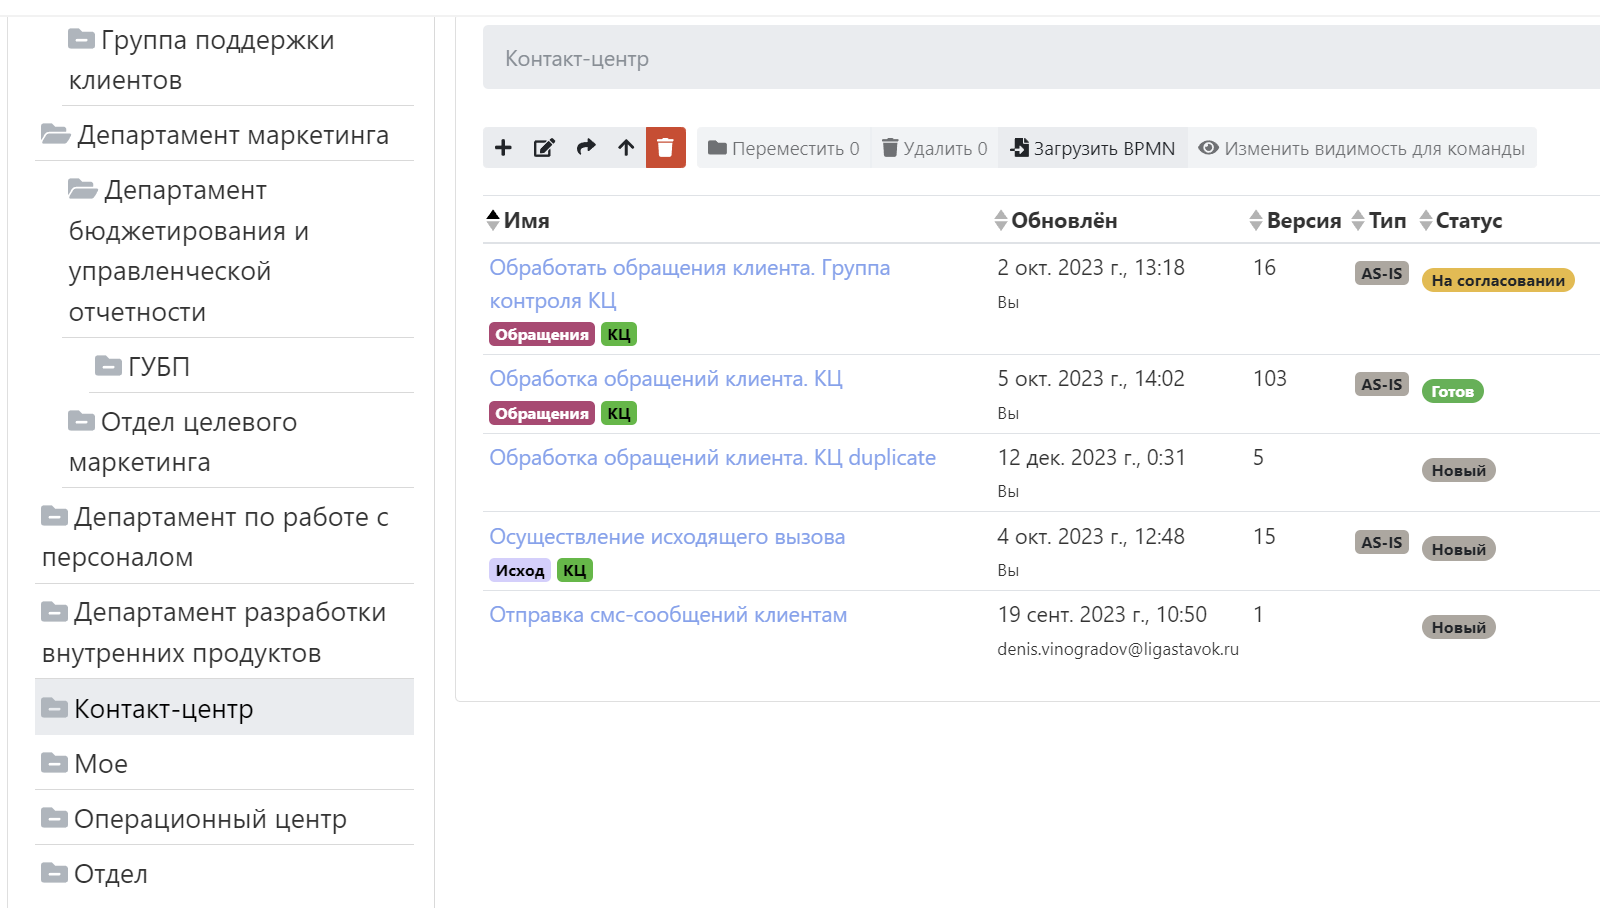The width and height of the screenshot is (1600, 908).
Task: Click folder icon beside Департамент разработки
Action: coord(54,610)
